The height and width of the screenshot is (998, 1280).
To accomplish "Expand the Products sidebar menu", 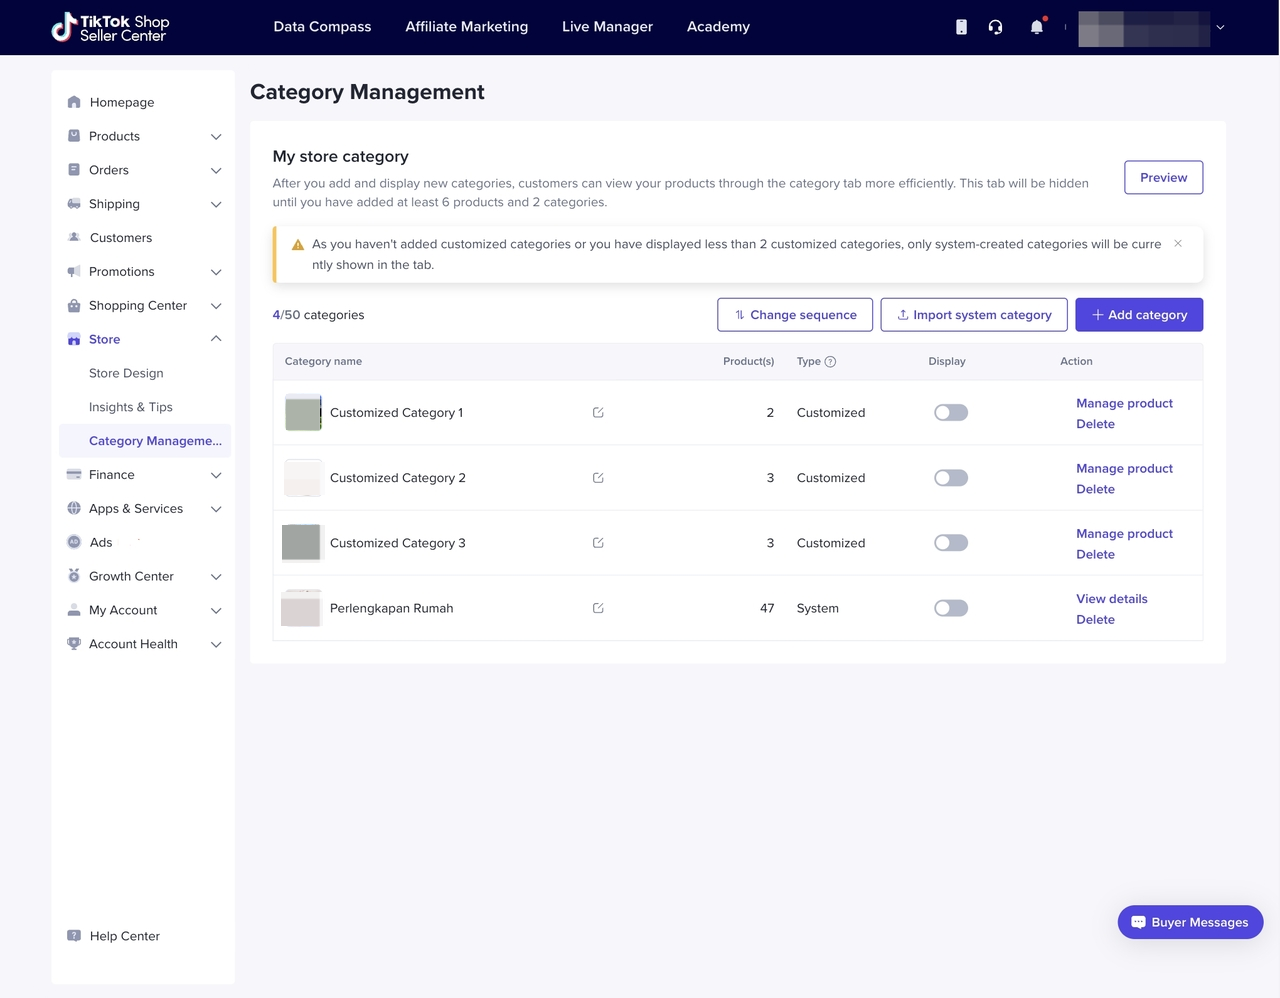I will point(215,136).
